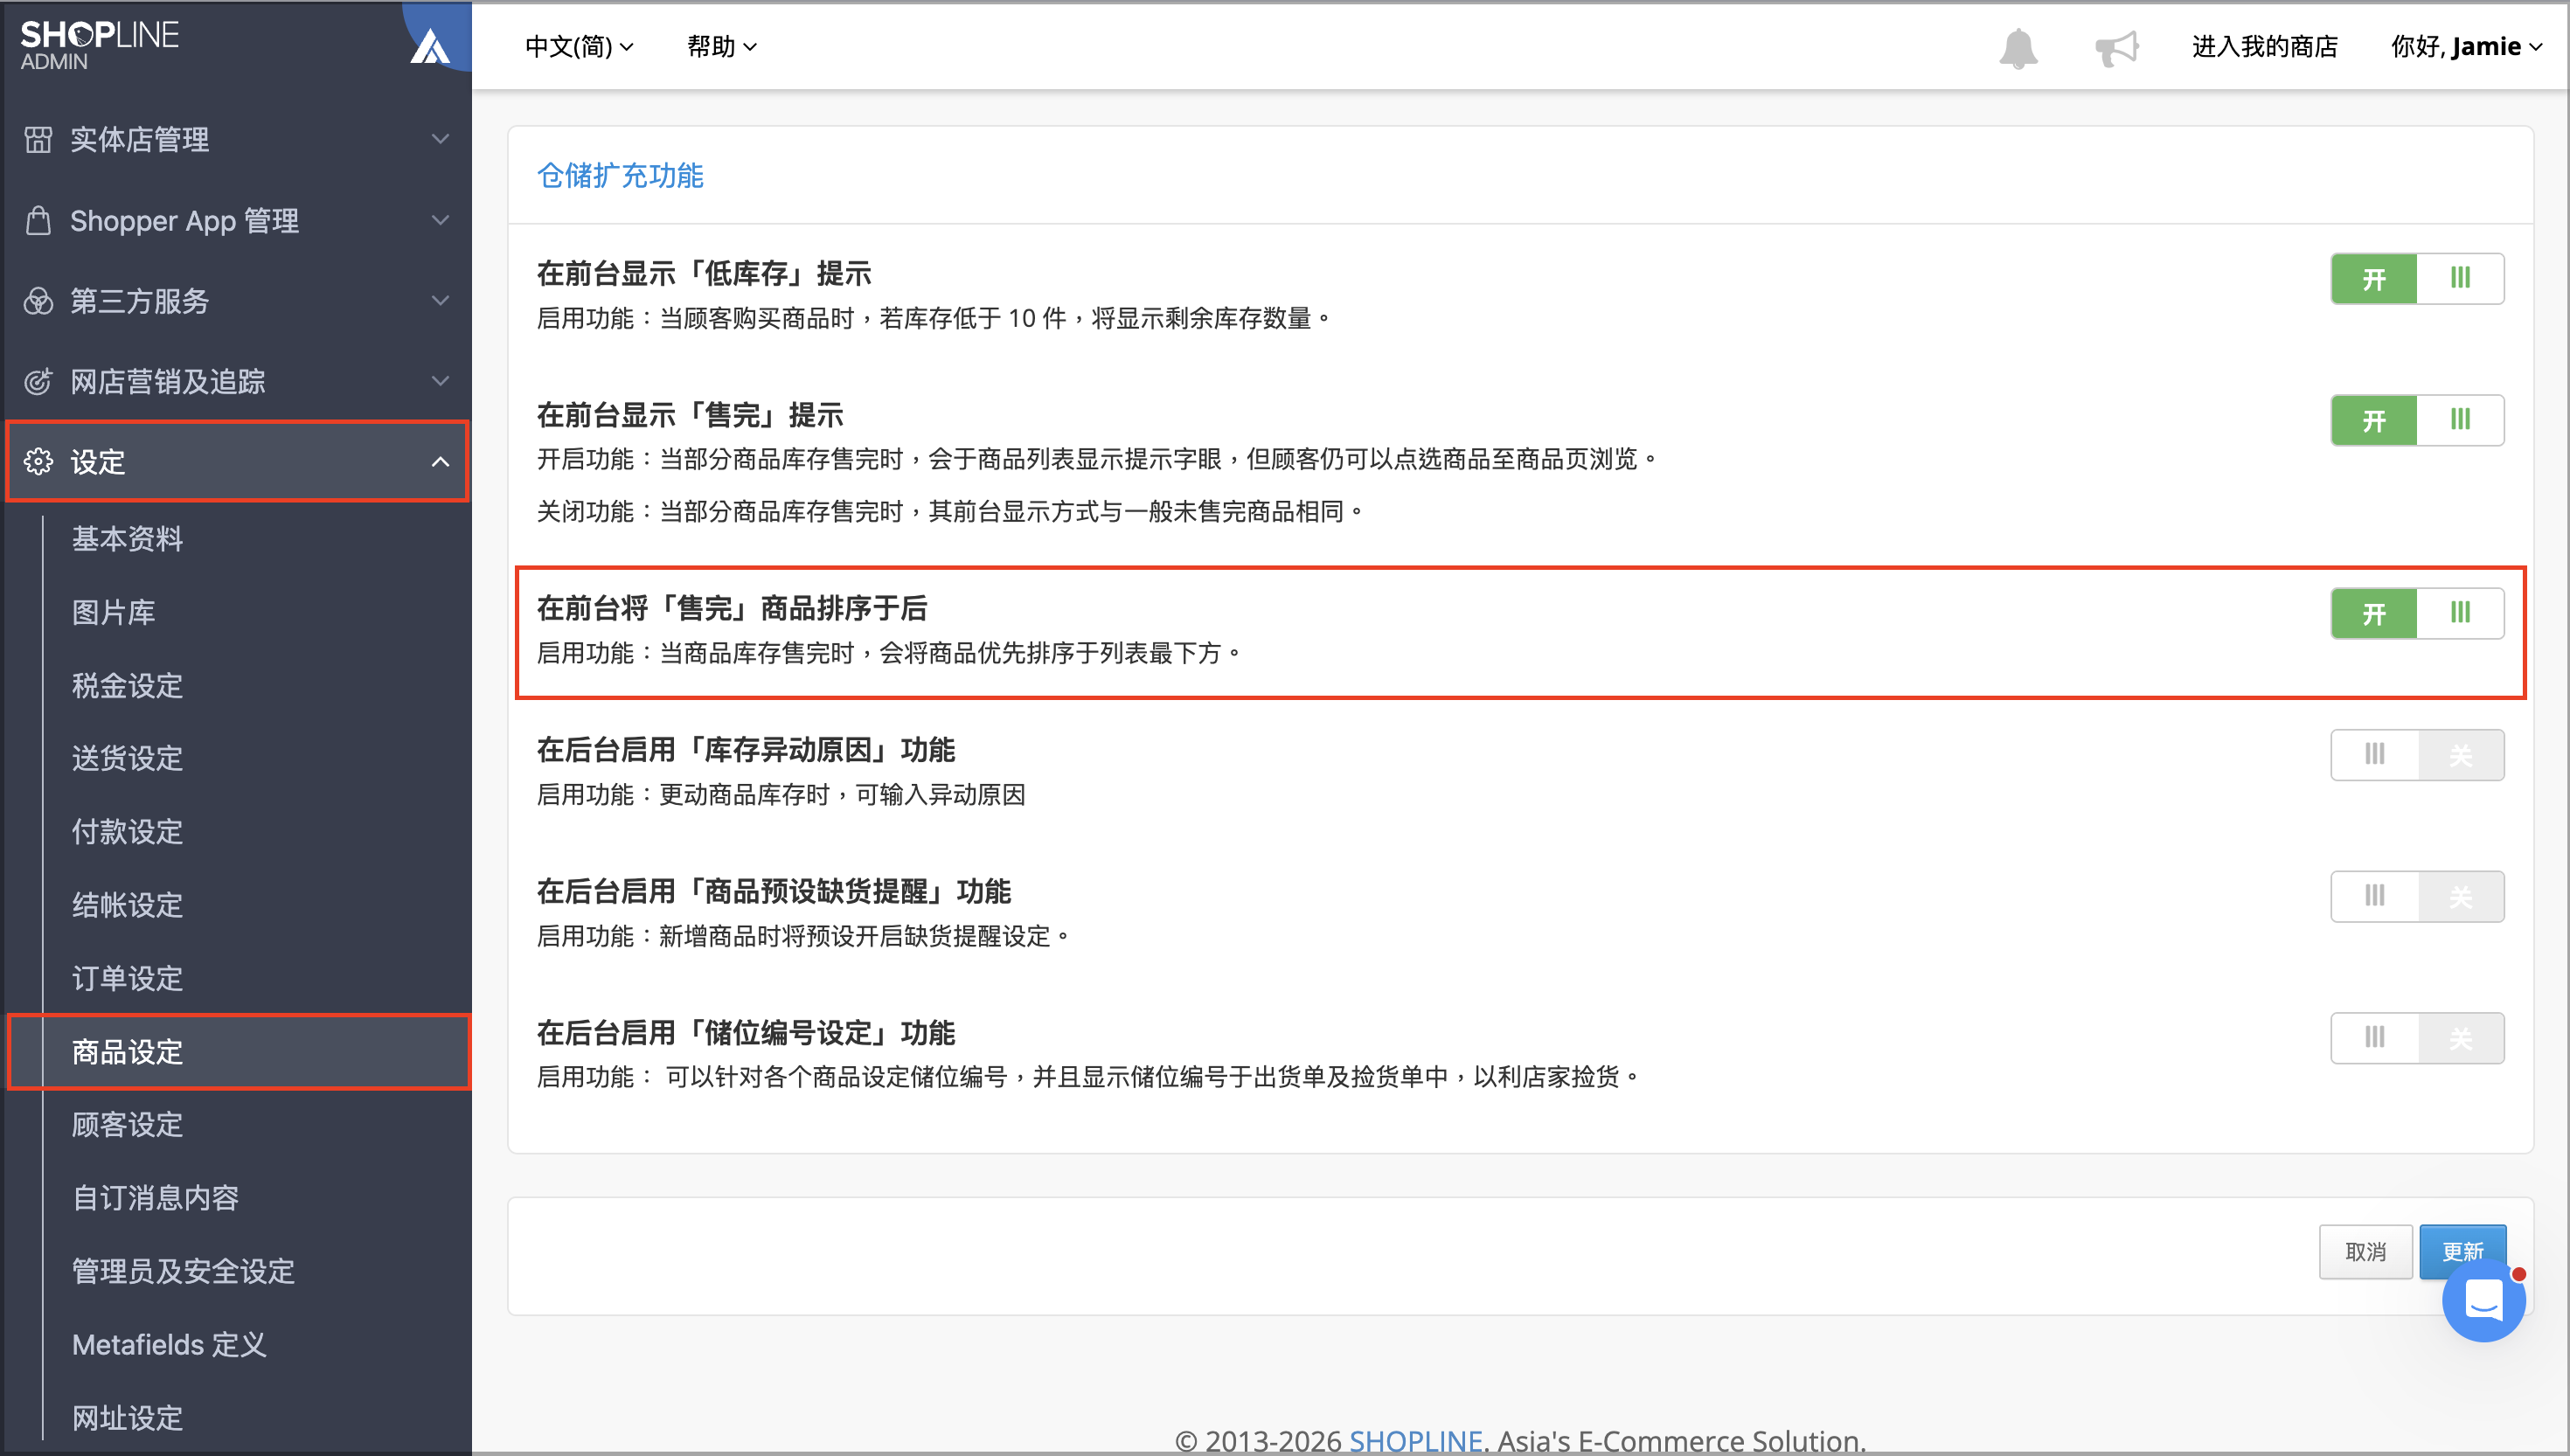Image resolution: width=2570 pixels, height=1456 pixels.
Task: Click the target icon beside 网店营销及追踪
Action: point(38,381)
